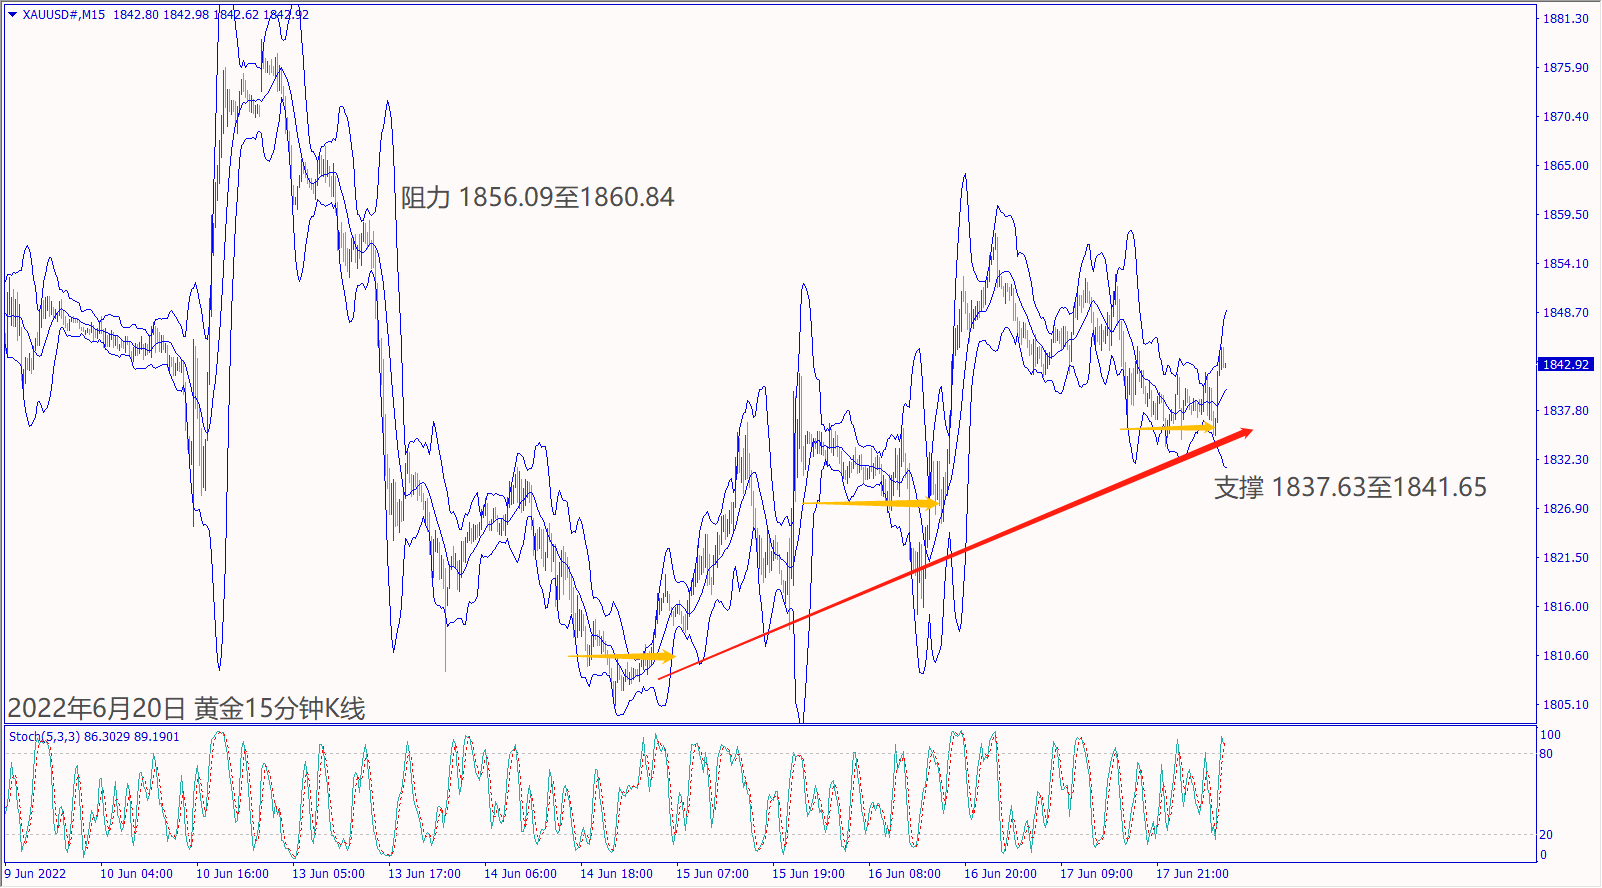Viewport: 1602px width, 888px height.
Task: Click the 16 Jun 08:00 time axis label
Action: pyautogui.click(x=904, y=874)
